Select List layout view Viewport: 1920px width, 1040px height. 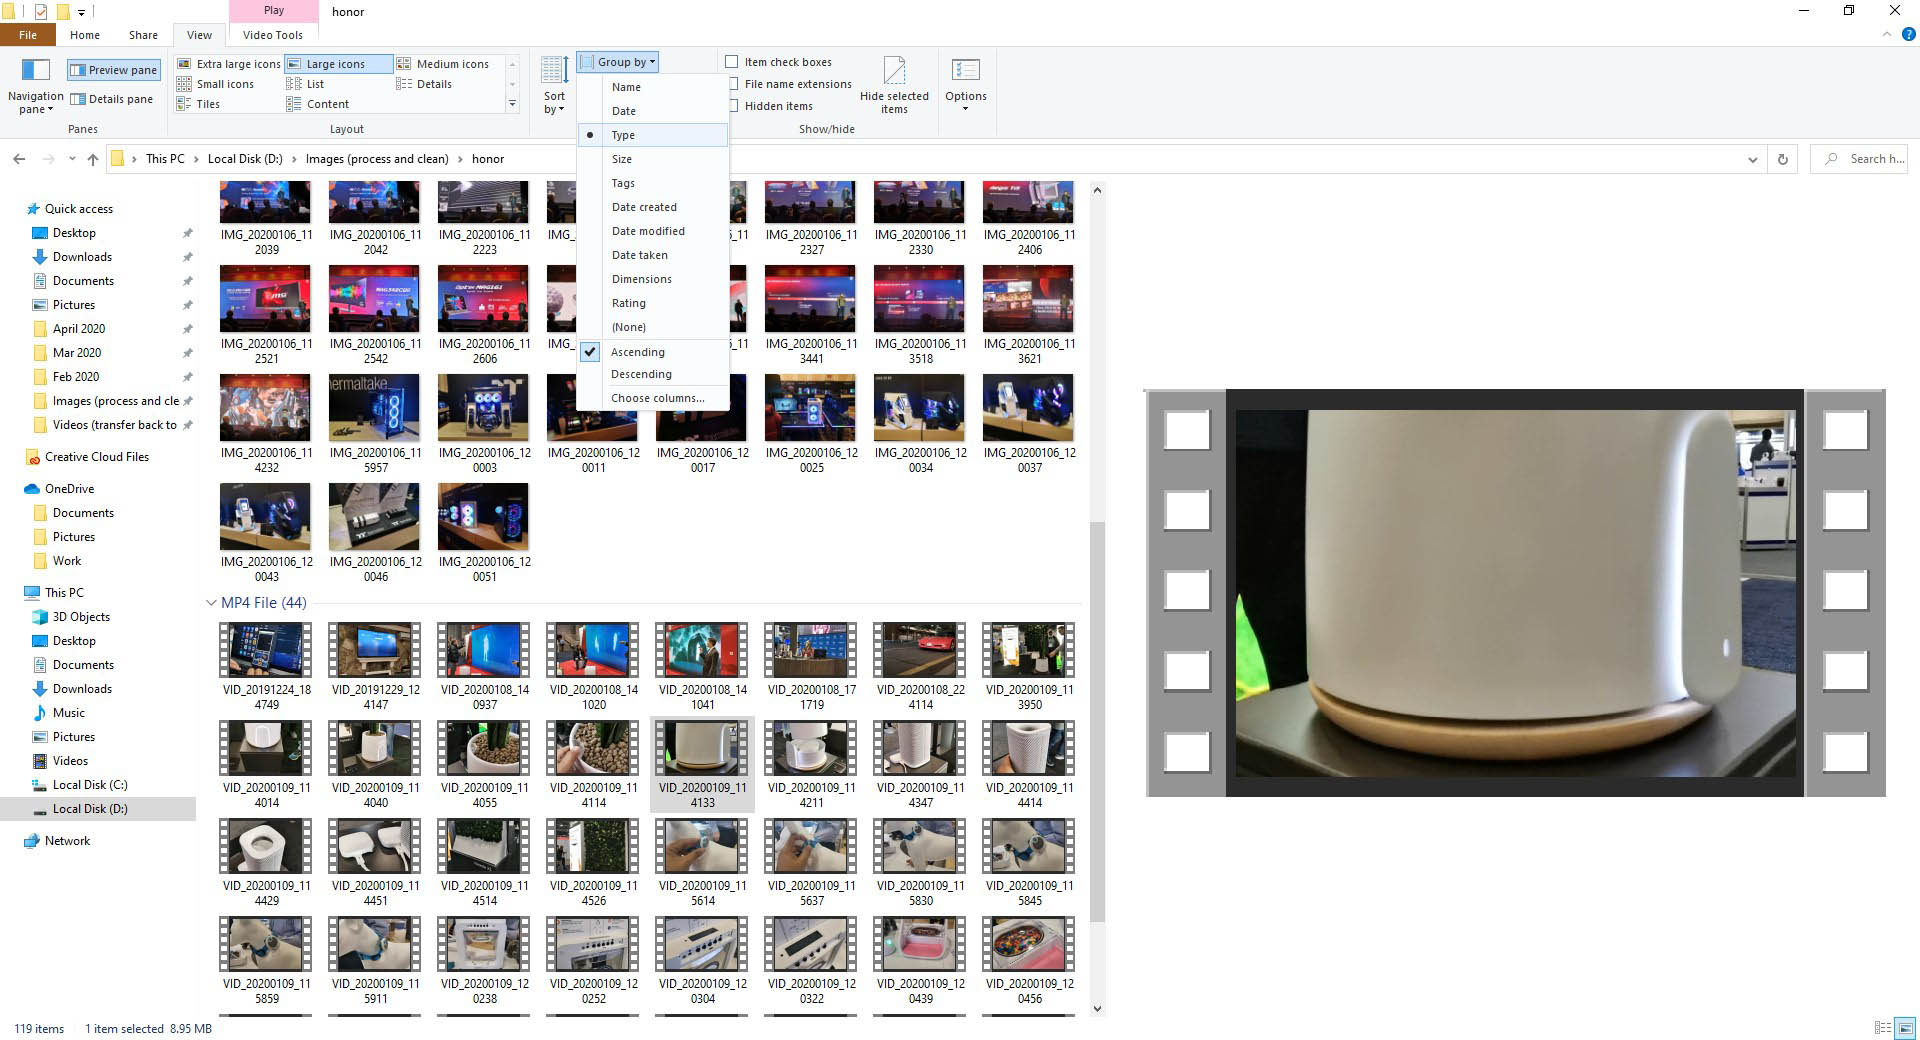coord(306,84)
